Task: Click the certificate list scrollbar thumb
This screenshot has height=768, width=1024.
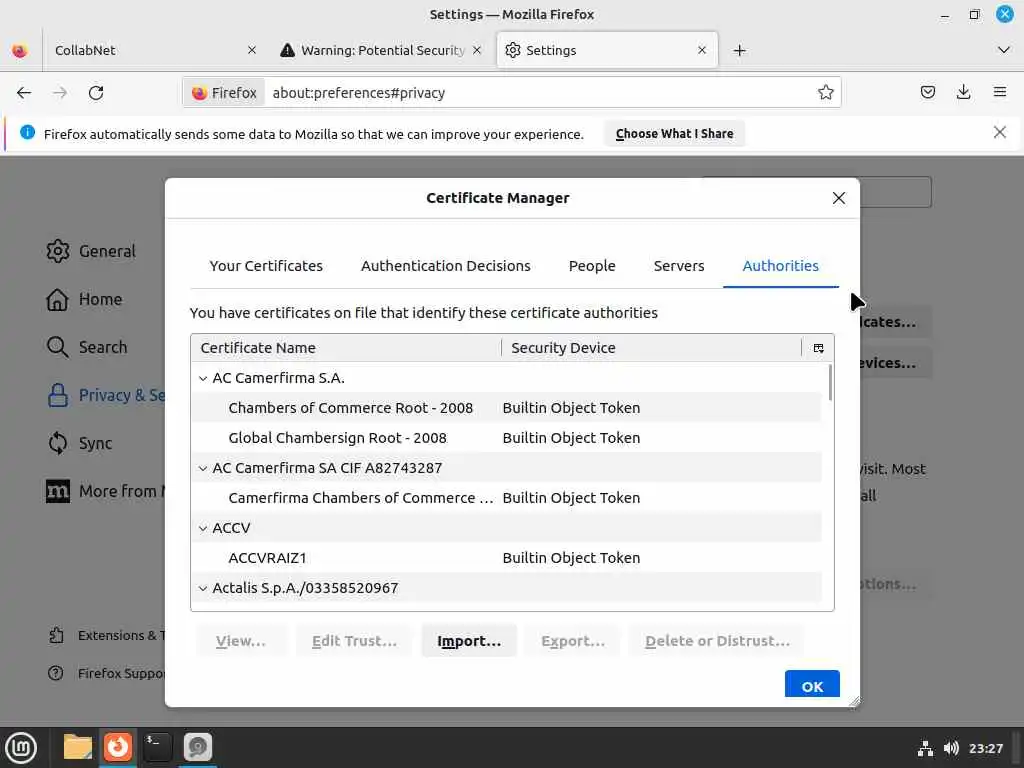Action: (x=830, y=383)
